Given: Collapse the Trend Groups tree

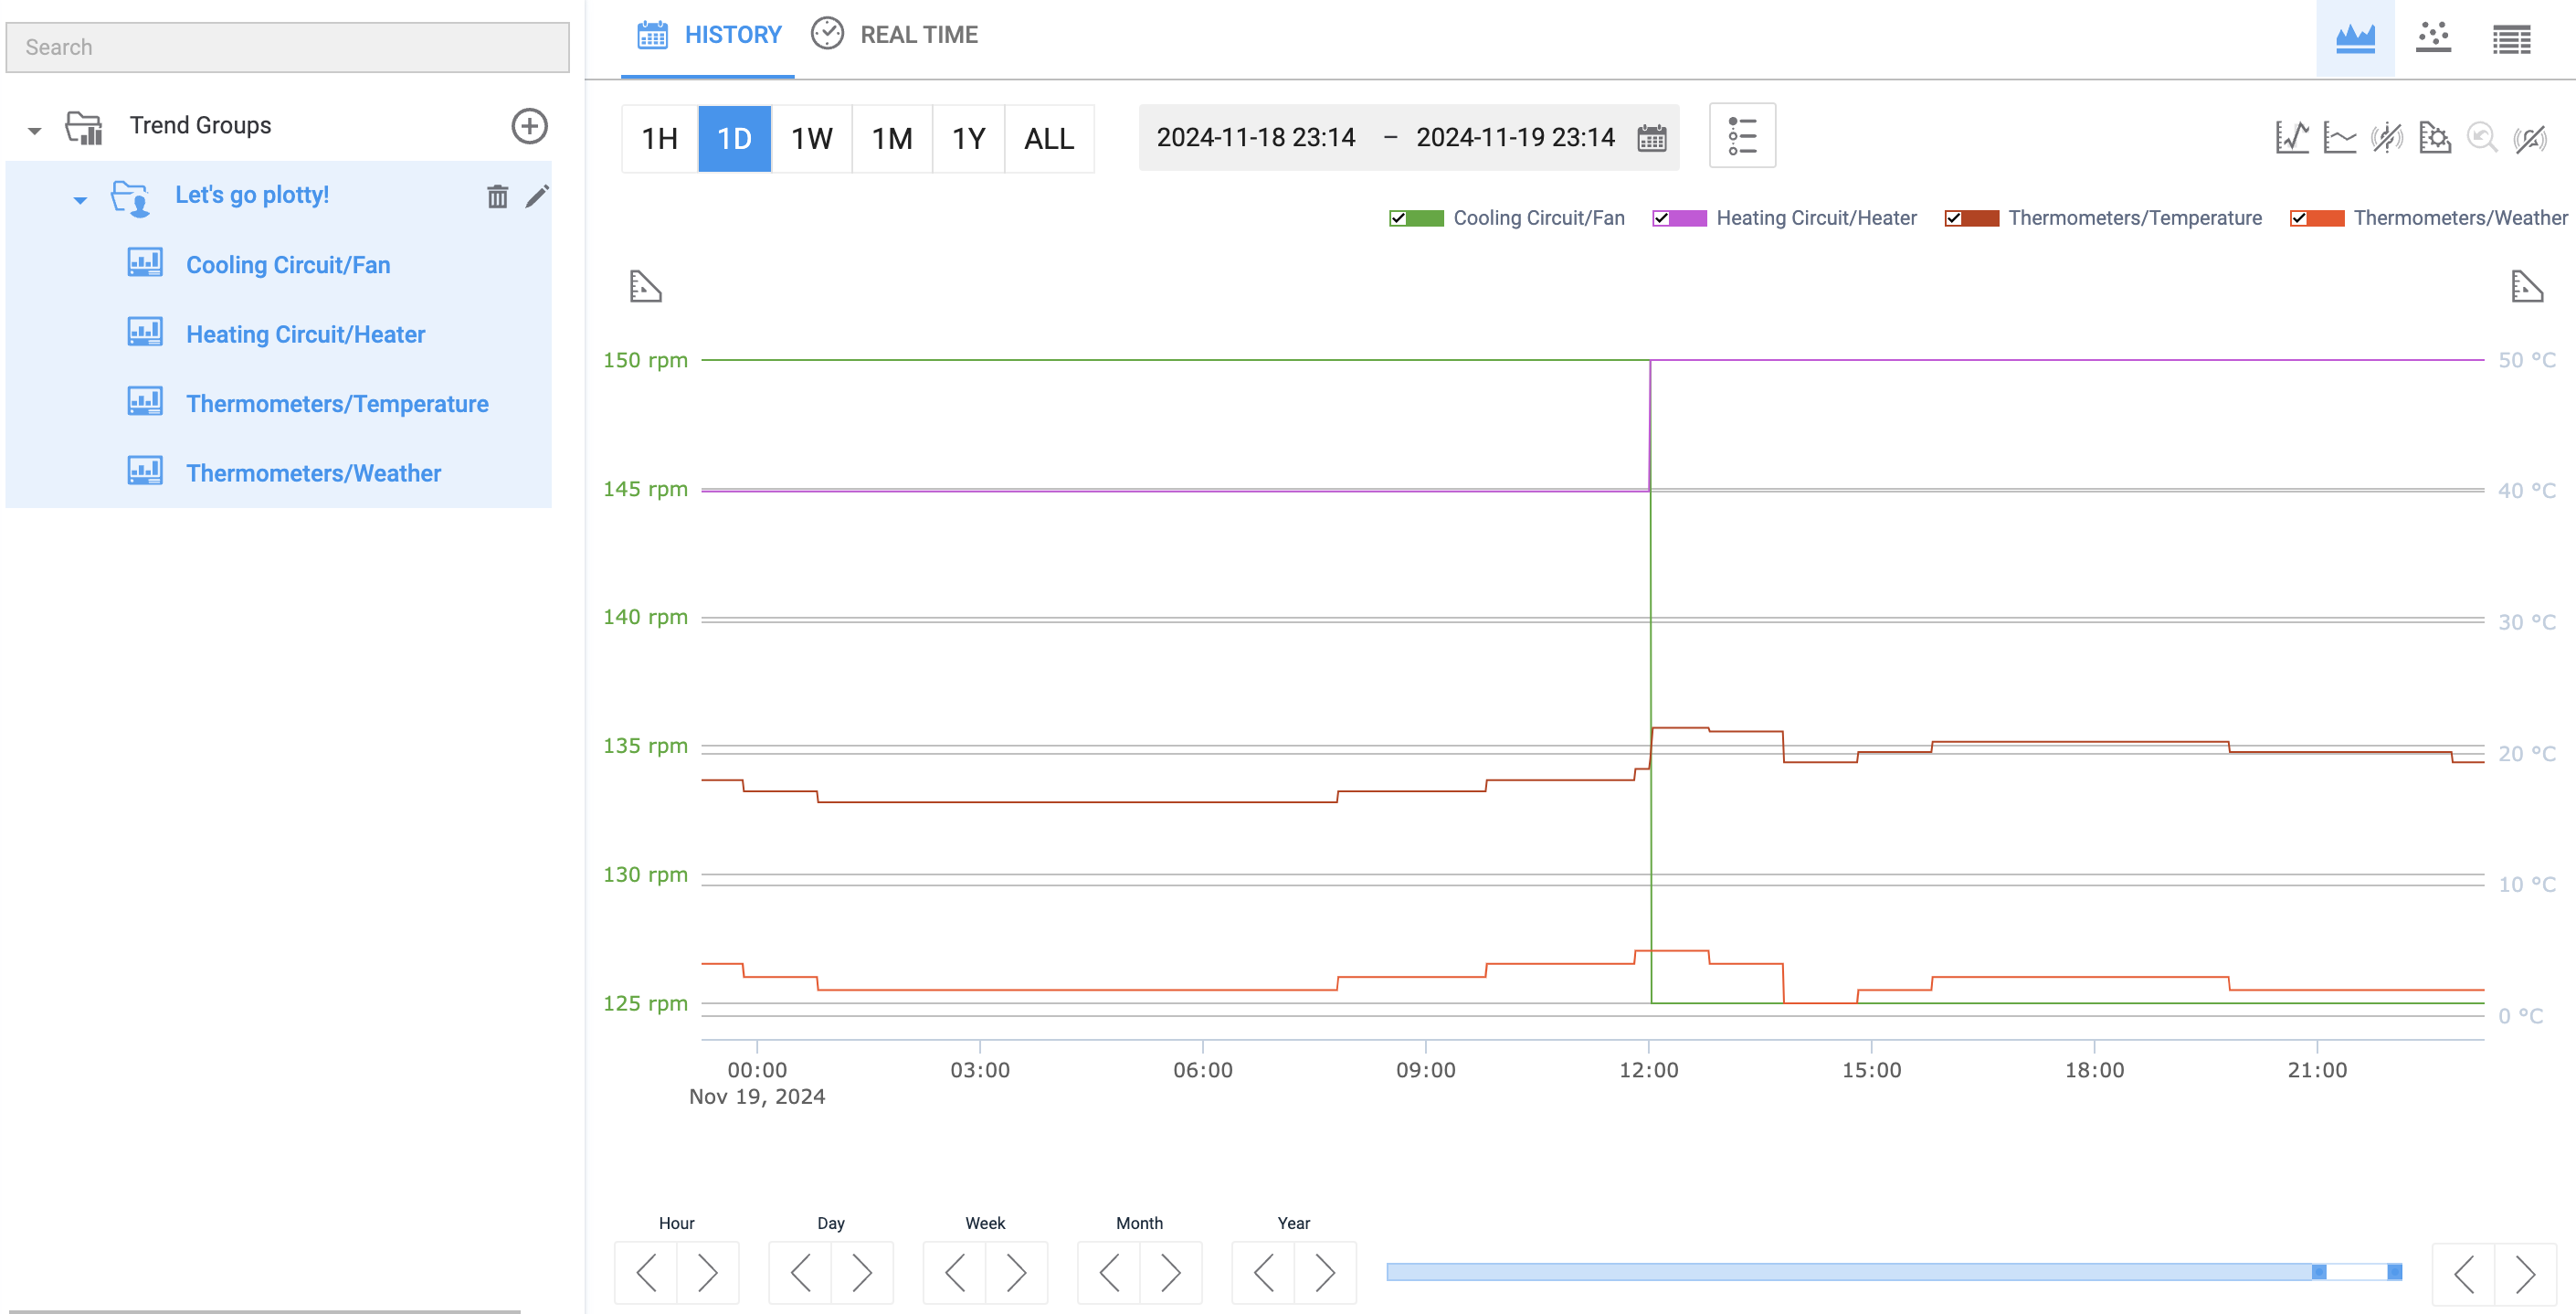Looking at the screenshot, I should (x=35, y=131).
